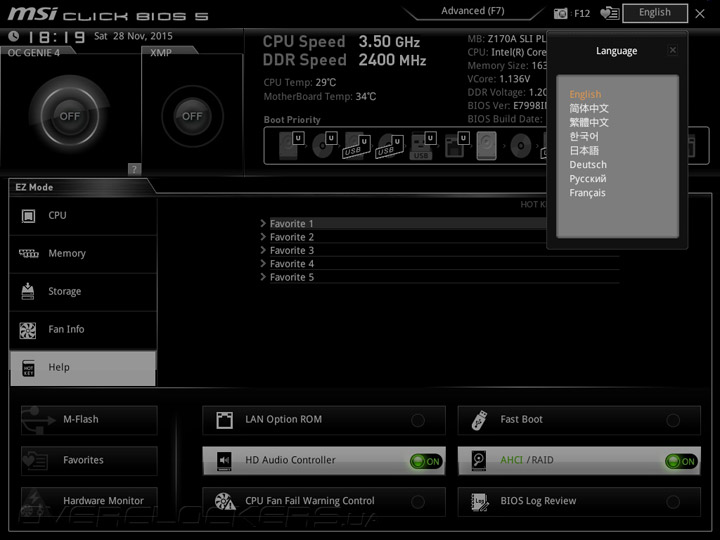The width and height of the screenshot is (720, 540).
Task: Select 한국어 language
Action: coord(584,136)
